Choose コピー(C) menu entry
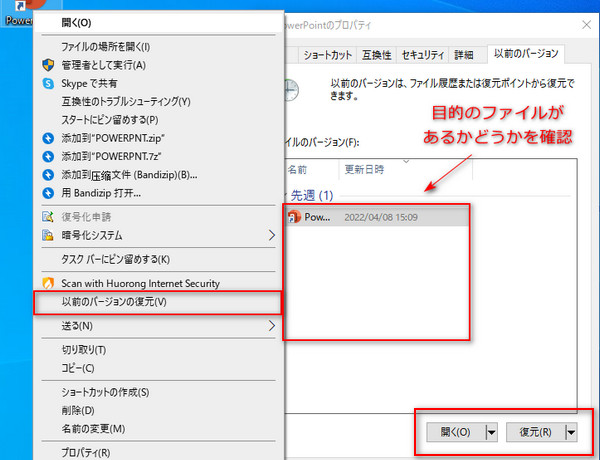The width and height of the screenshot is (600, 460). coord(158,368)
